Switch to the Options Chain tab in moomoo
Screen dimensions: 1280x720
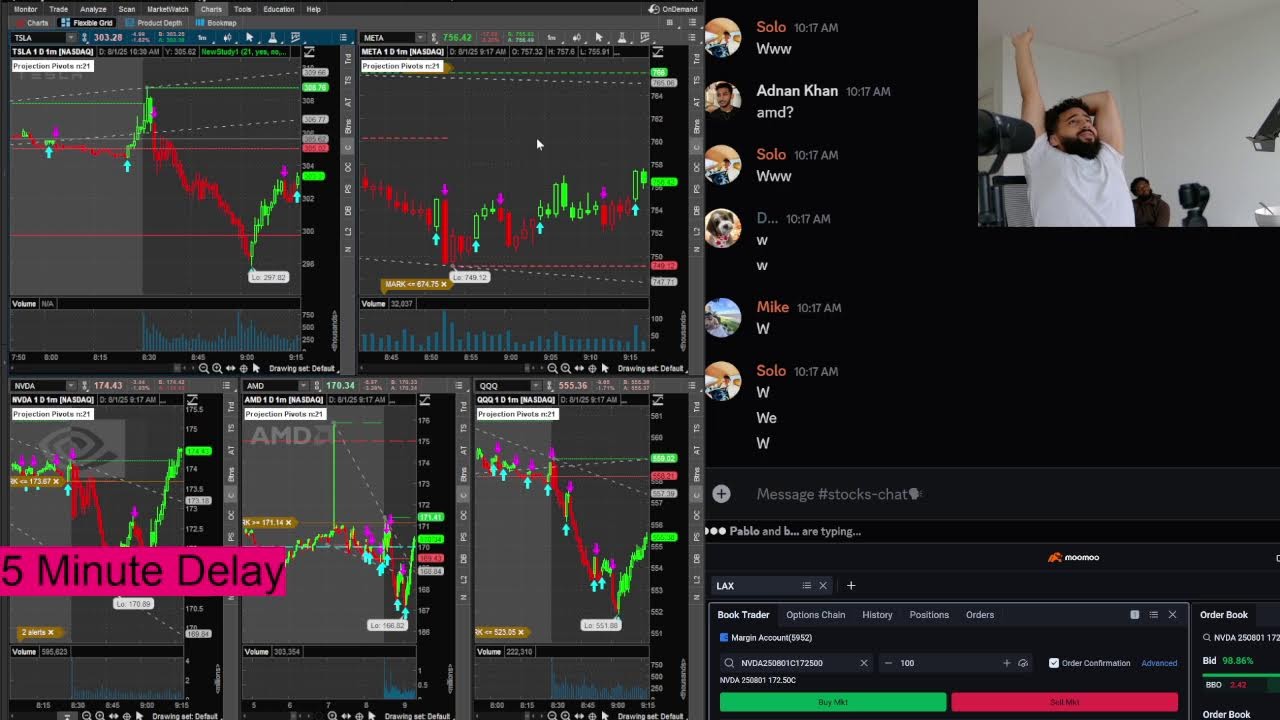point(815,615)
